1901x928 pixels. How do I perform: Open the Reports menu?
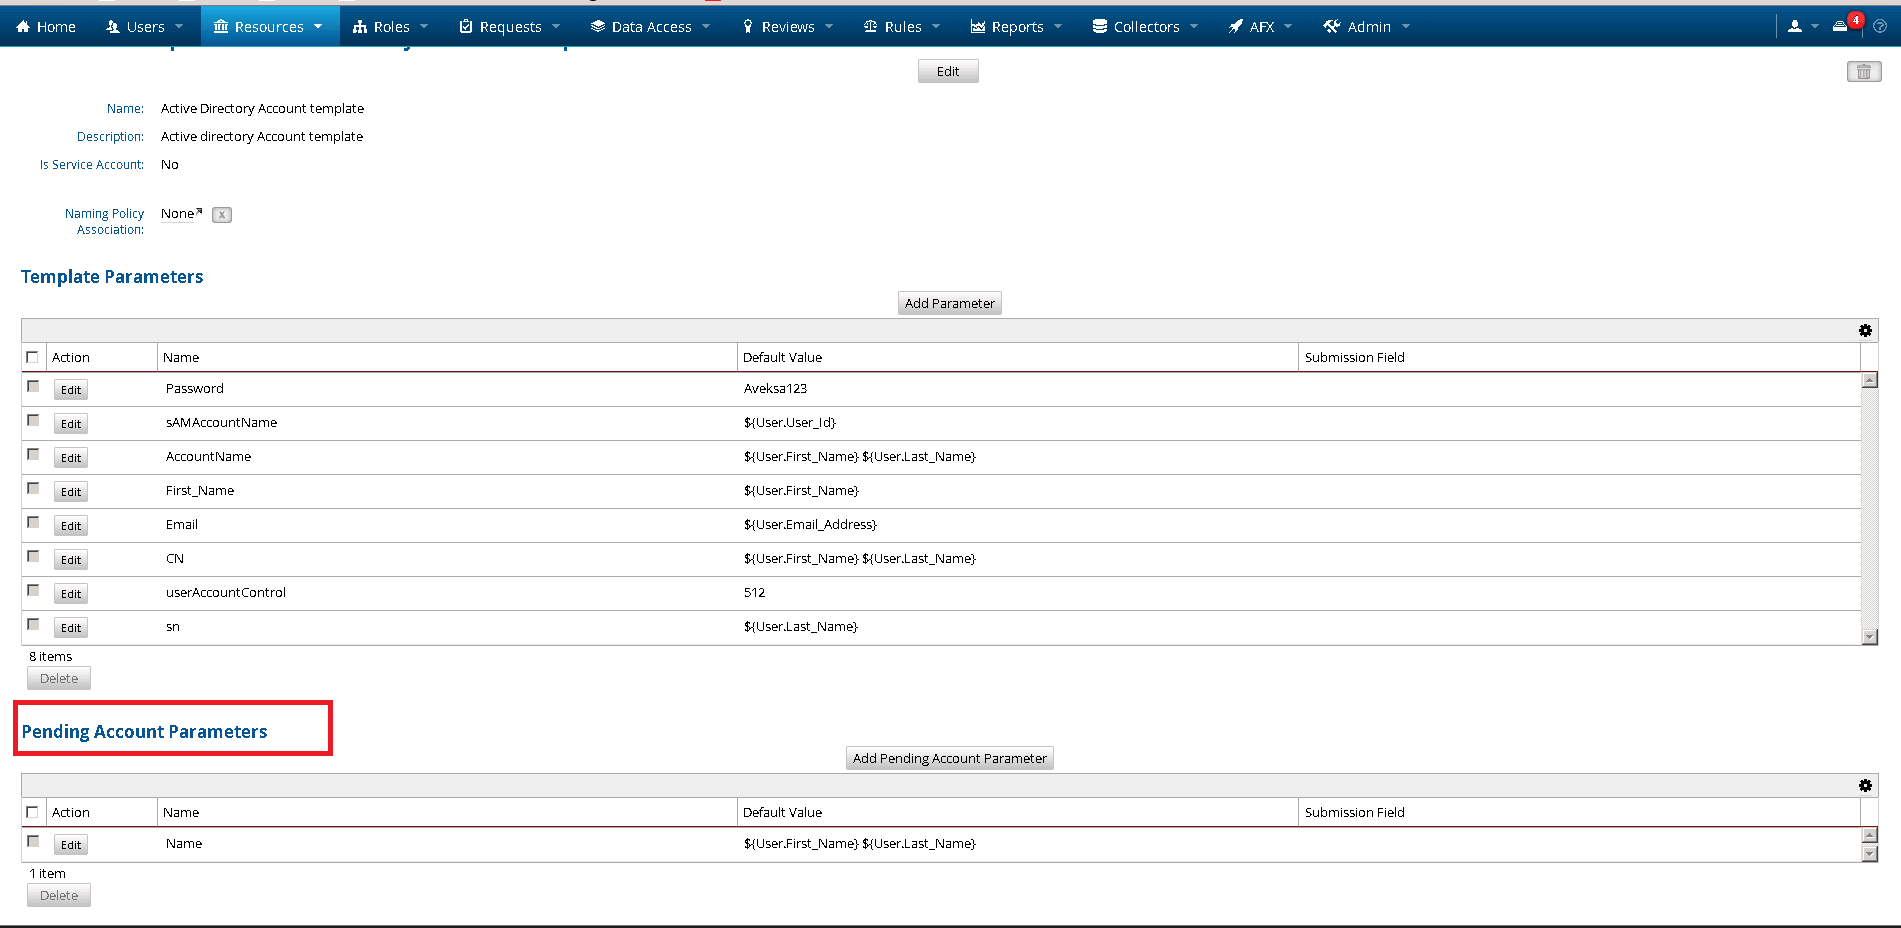tap(1016, 27)
